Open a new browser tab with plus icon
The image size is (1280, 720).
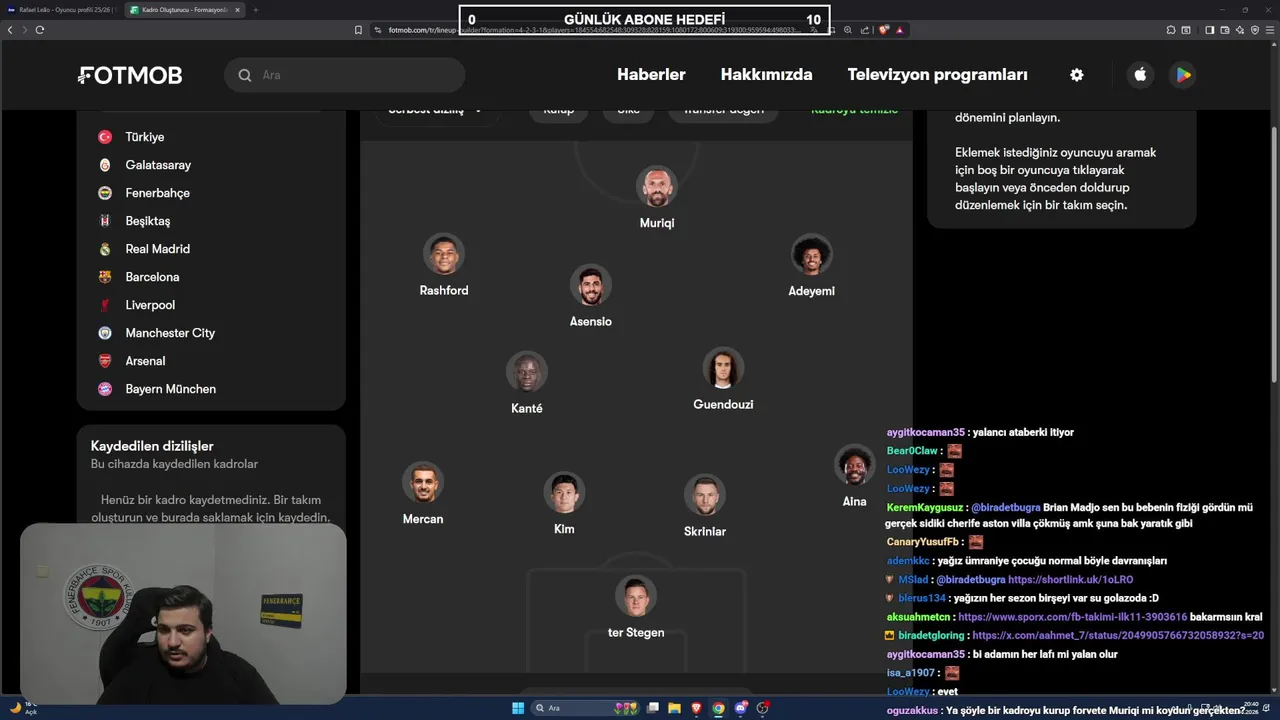click(x=255, y=10)
